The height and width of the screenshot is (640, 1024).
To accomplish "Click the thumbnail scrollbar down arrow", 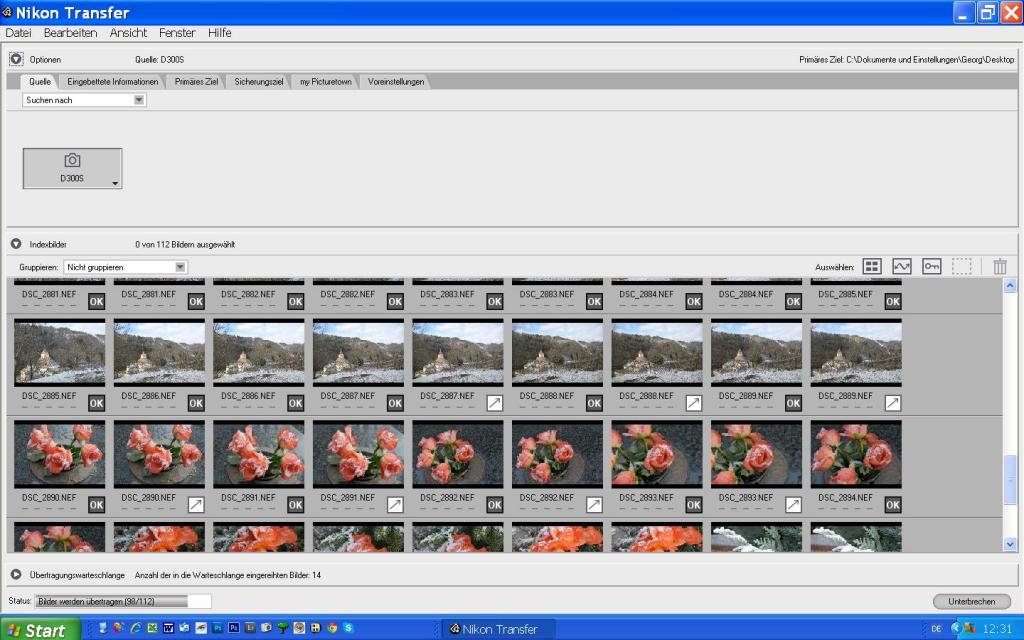I will [x=1010, y=544].
